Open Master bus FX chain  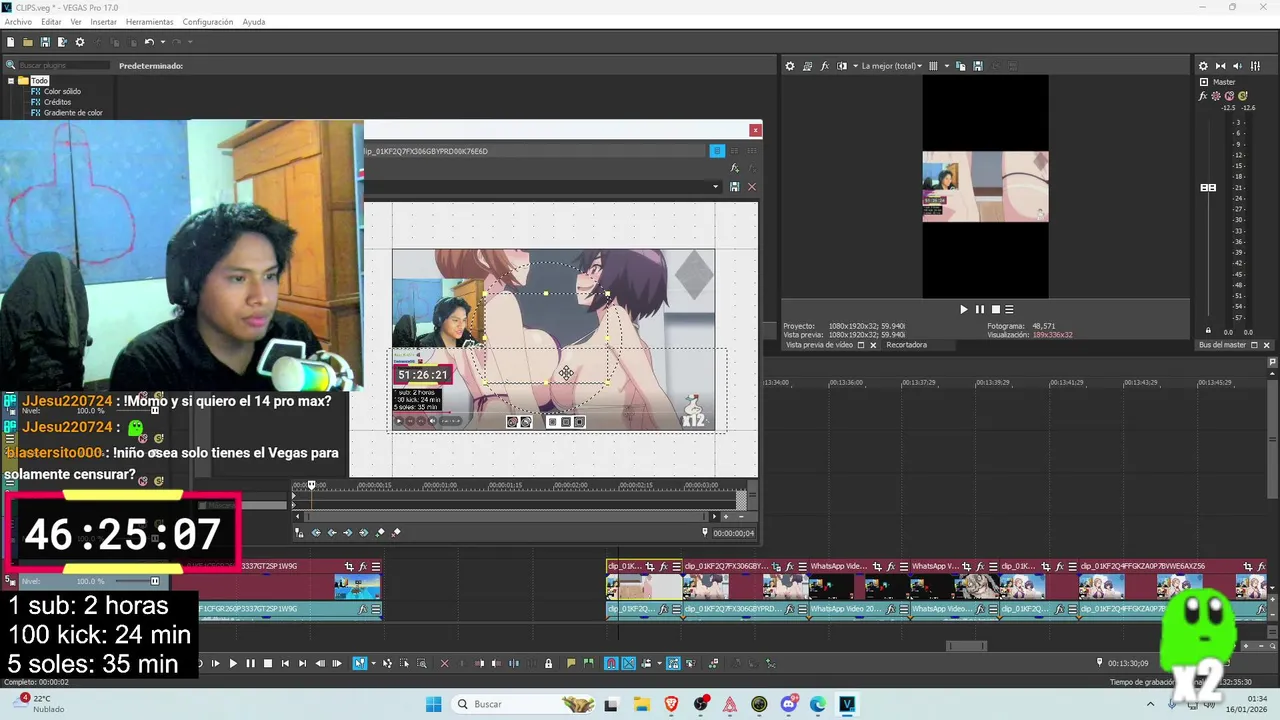coord(1204,97)
